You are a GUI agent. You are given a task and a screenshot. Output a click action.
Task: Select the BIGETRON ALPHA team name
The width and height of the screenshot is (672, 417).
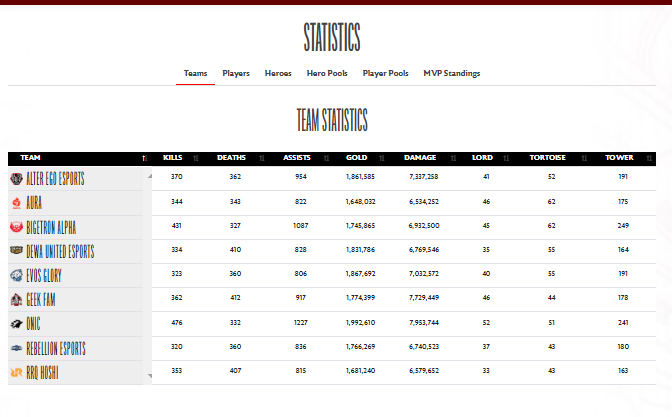[x=51, y=228]
